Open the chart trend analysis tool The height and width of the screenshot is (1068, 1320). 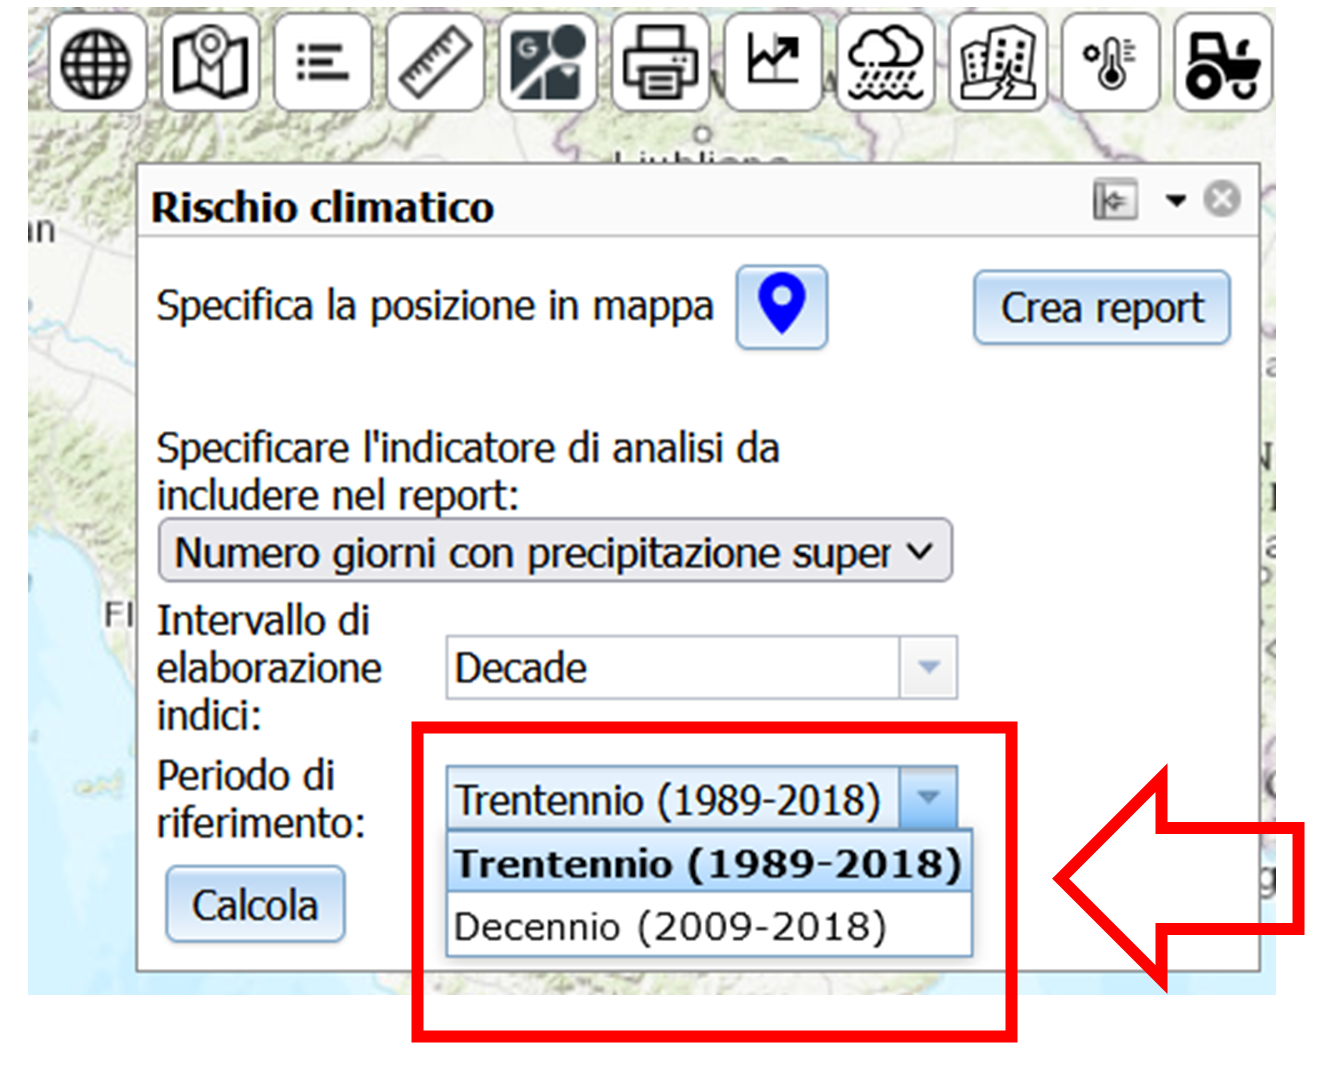click(773, 63)
